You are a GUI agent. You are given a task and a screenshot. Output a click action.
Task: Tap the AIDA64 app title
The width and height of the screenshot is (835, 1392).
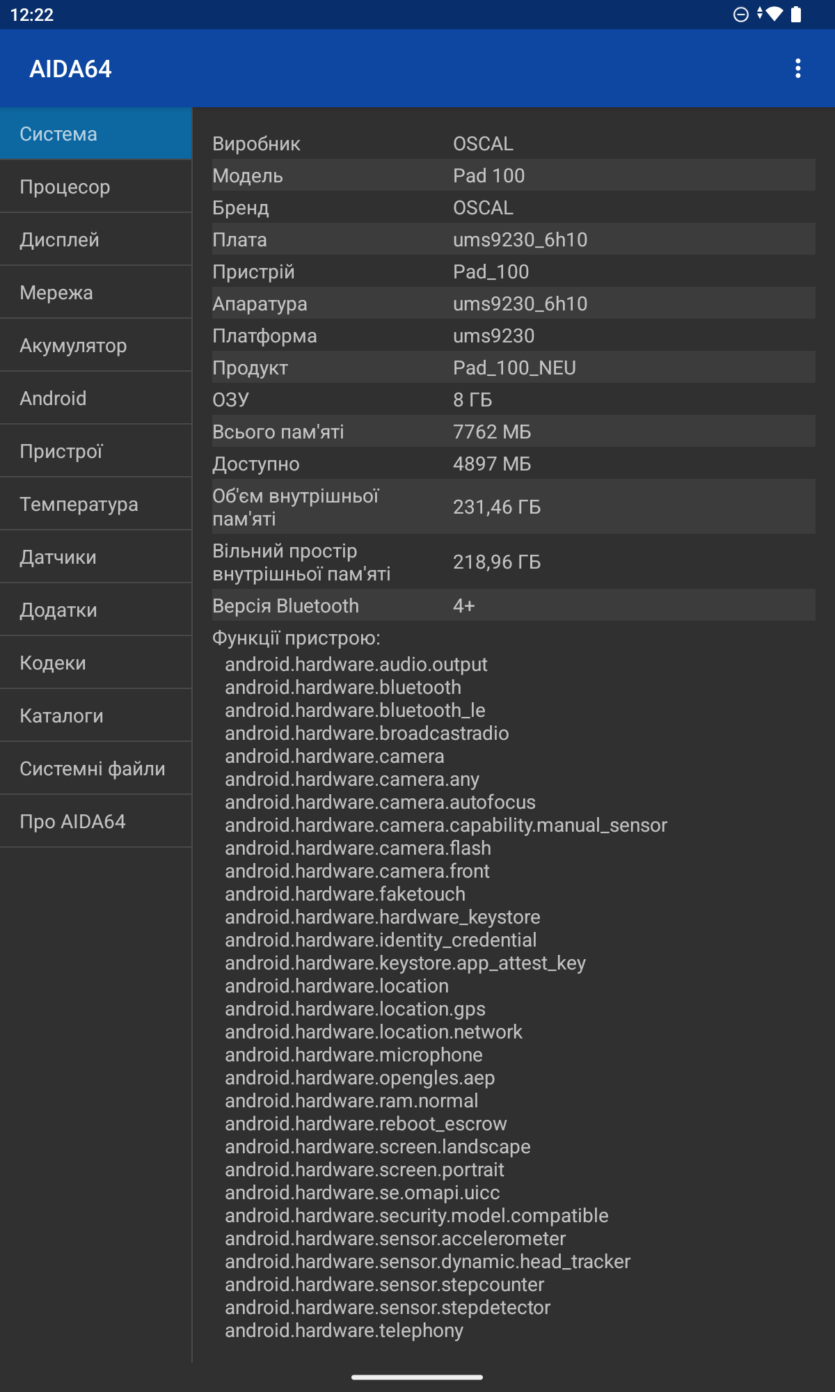(x=70, y=69)
